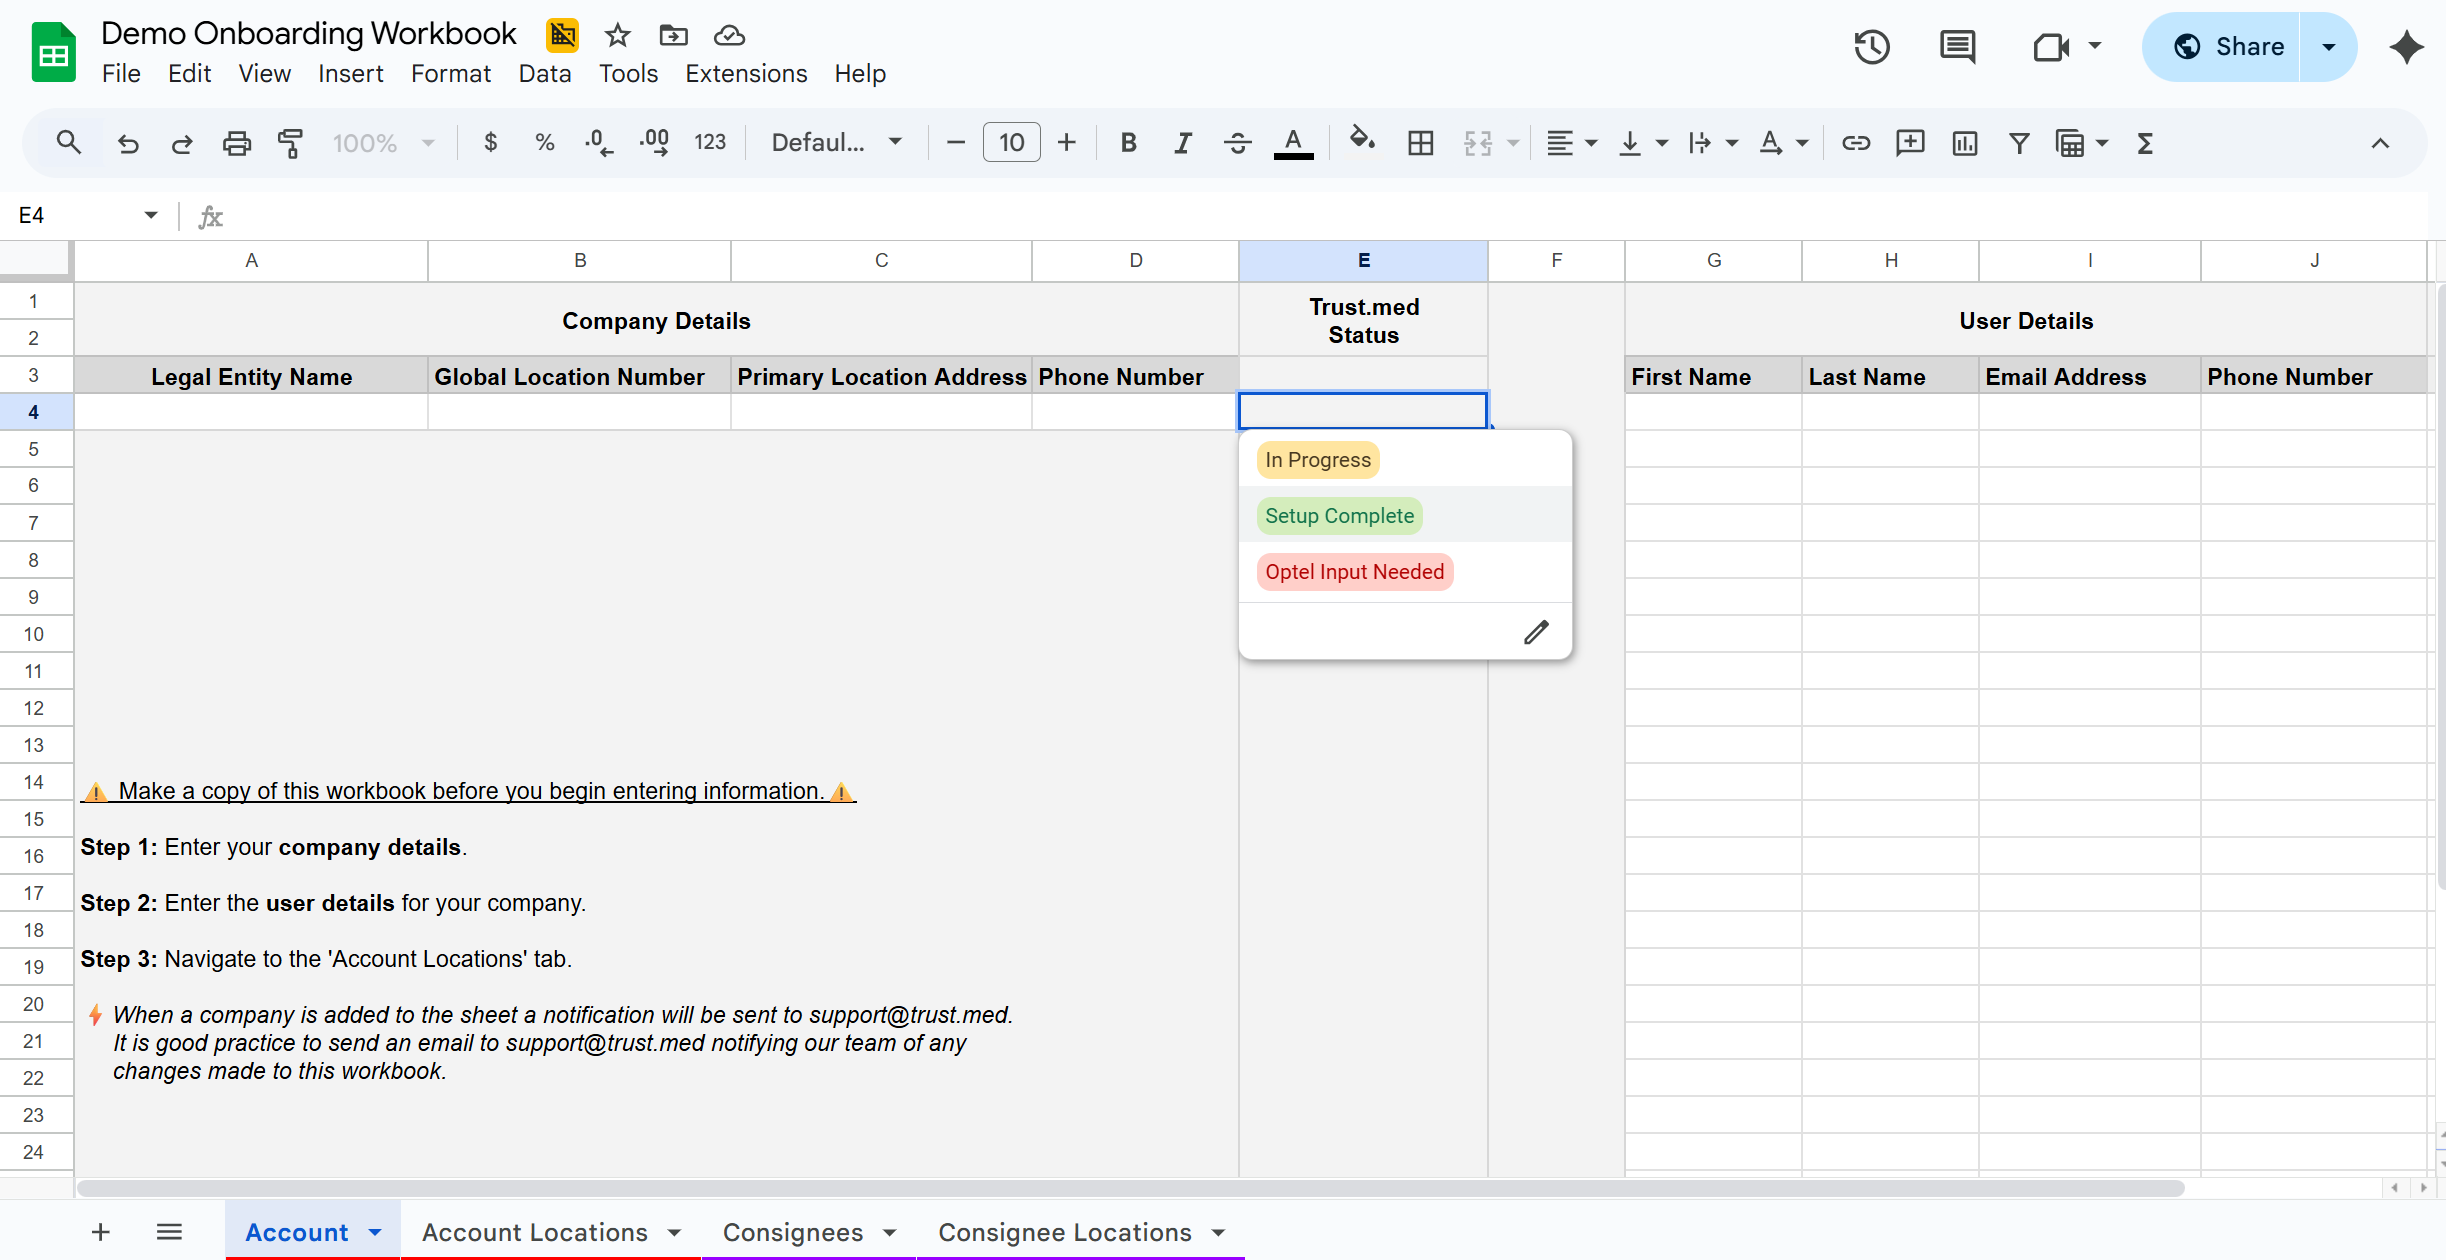Open the vertical align dropdown
Screen dimensions: 2446x1260
1643,143
